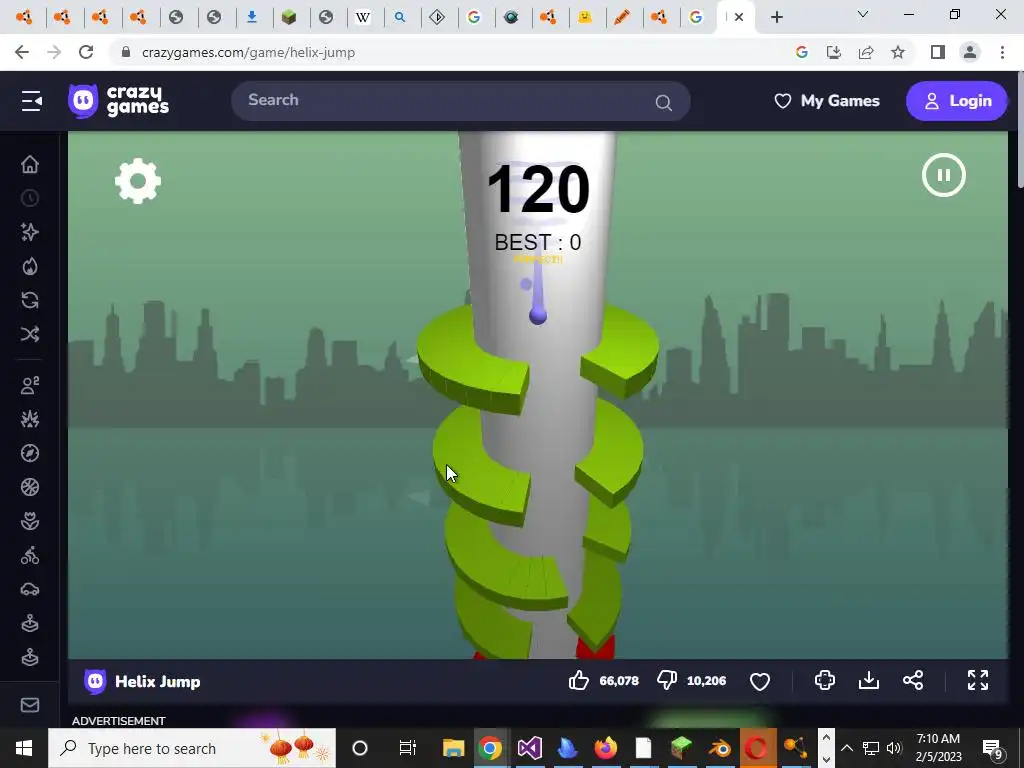Viewport: 1024px width, 768px height.
Task: Open the Google icon in the address bar
Action: tap(802, 52)
